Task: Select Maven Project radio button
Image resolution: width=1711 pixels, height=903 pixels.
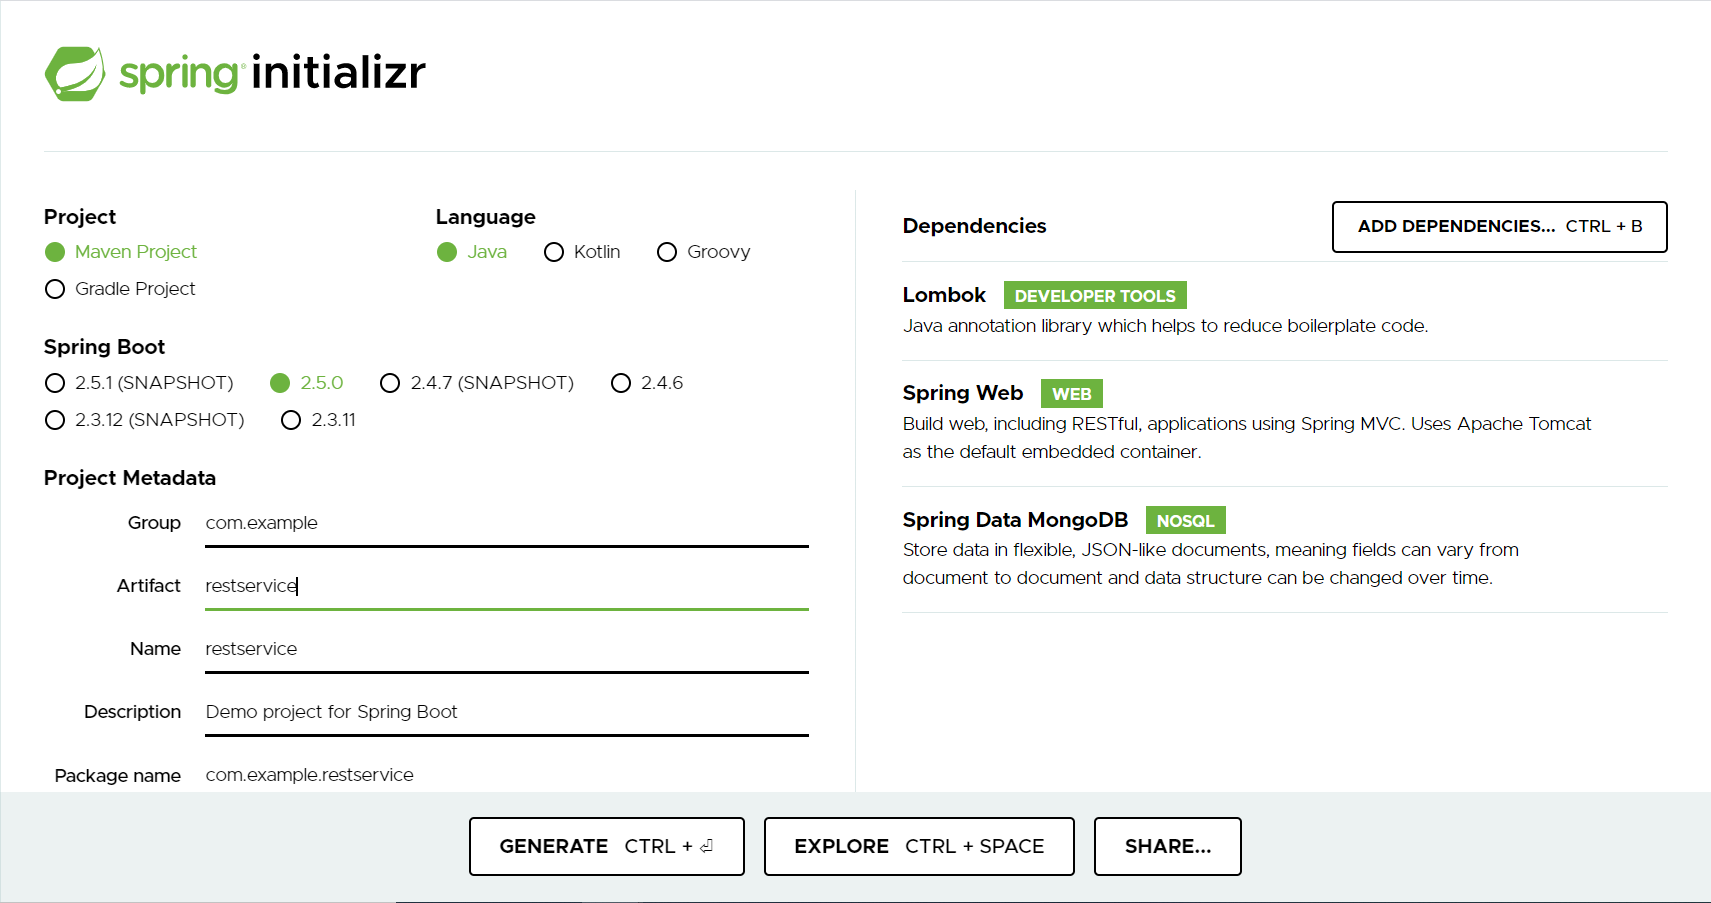Action: pos(55,252)
